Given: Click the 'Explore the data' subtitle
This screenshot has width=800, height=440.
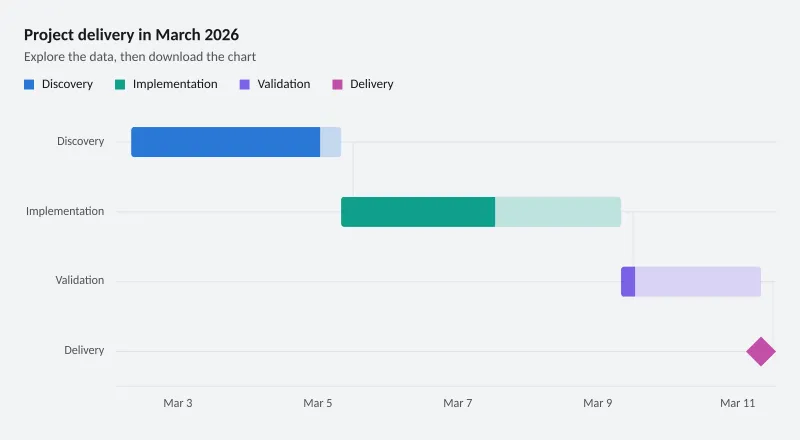Looking at the screenshot, I should 140,57.
